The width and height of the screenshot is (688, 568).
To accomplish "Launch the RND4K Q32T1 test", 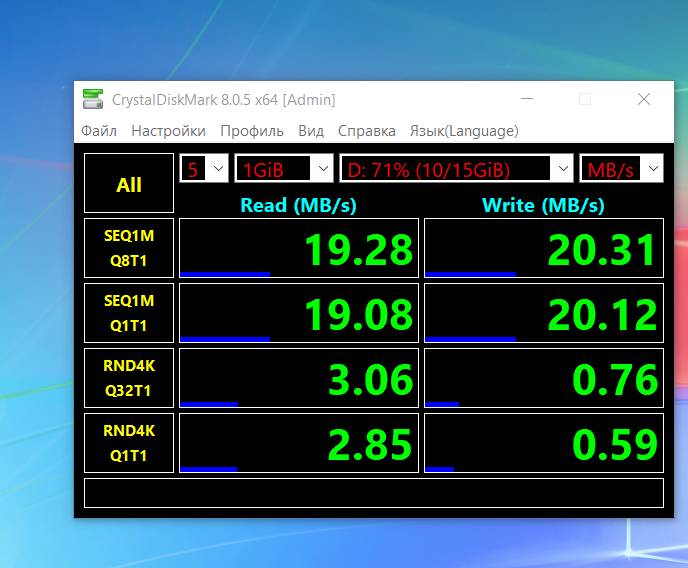I will click(129, 378).
